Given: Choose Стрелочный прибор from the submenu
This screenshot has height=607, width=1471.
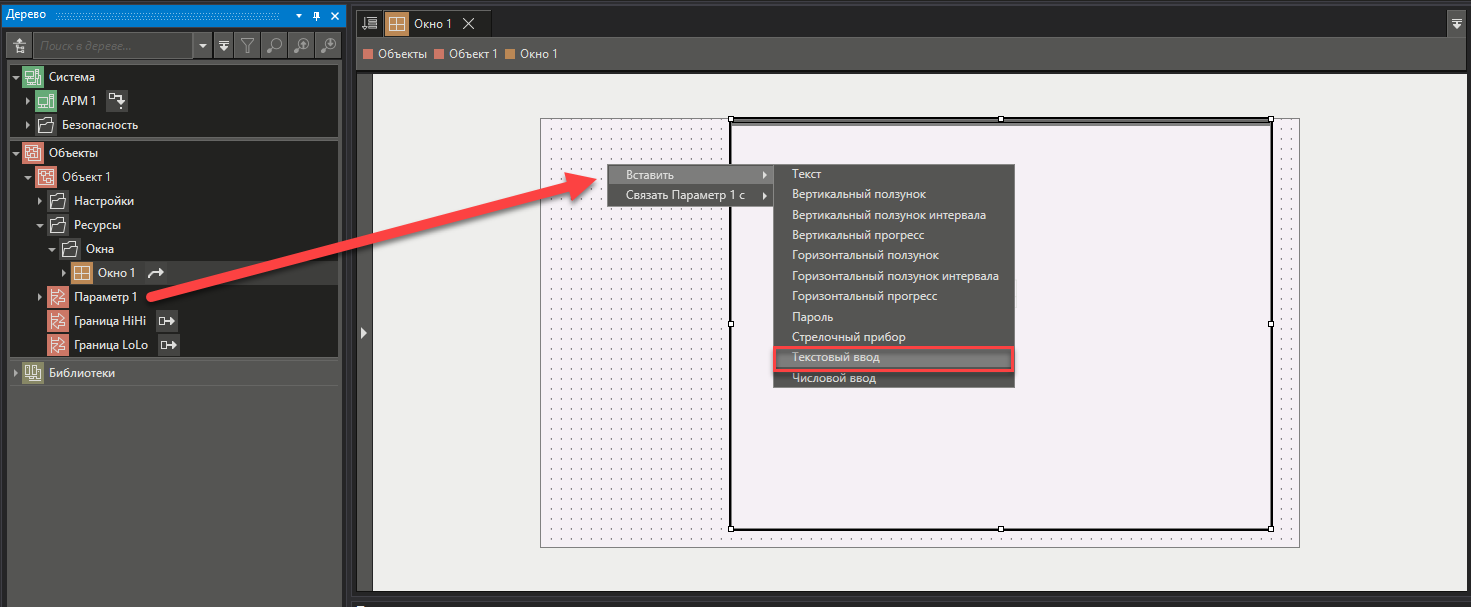Looking at the screenshot, I should click(x=848, y=337).
